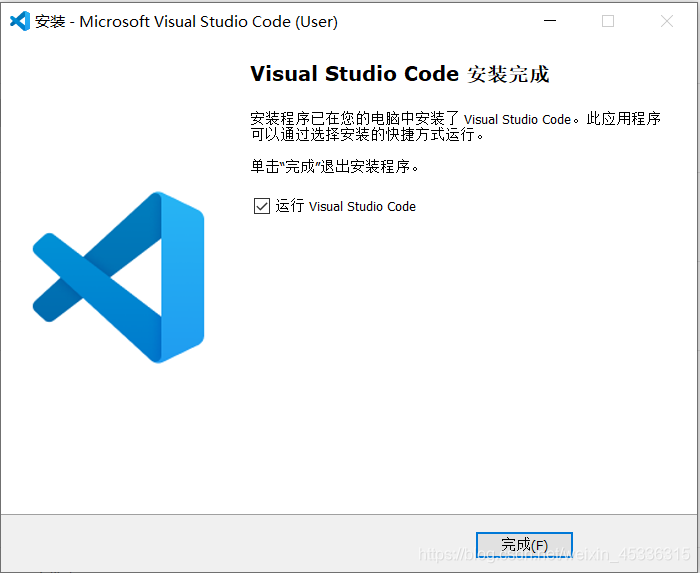The image size is (700, 573).
Task: Click the light blue right side of the logo
Action: 182,277
